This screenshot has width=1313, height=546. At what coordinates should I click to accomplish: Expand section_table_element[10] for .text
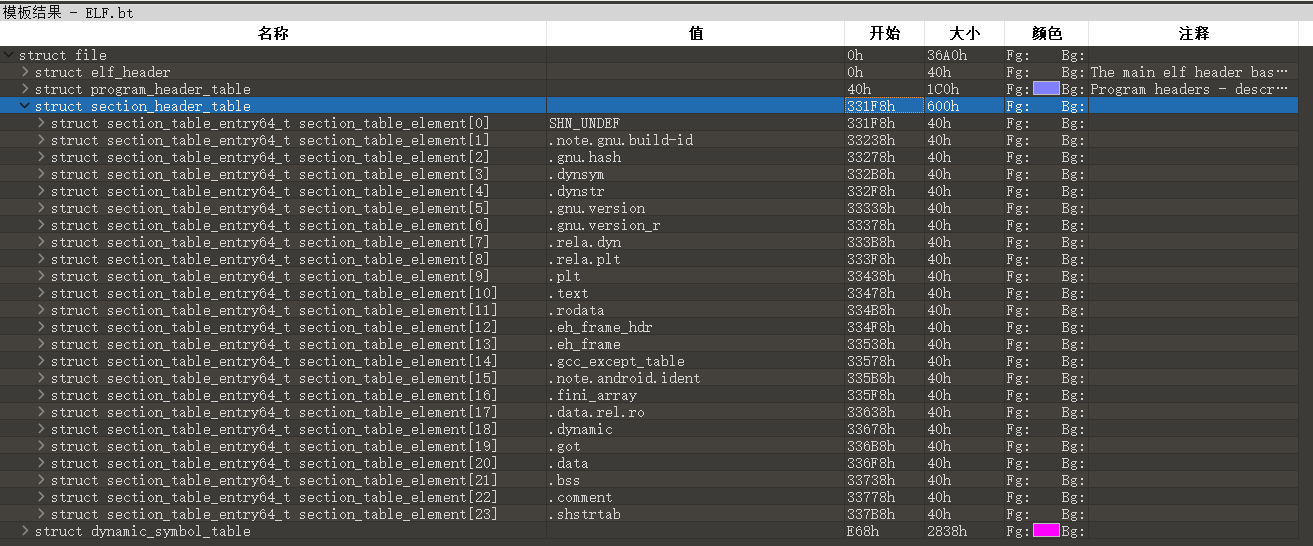click(41, 294)
